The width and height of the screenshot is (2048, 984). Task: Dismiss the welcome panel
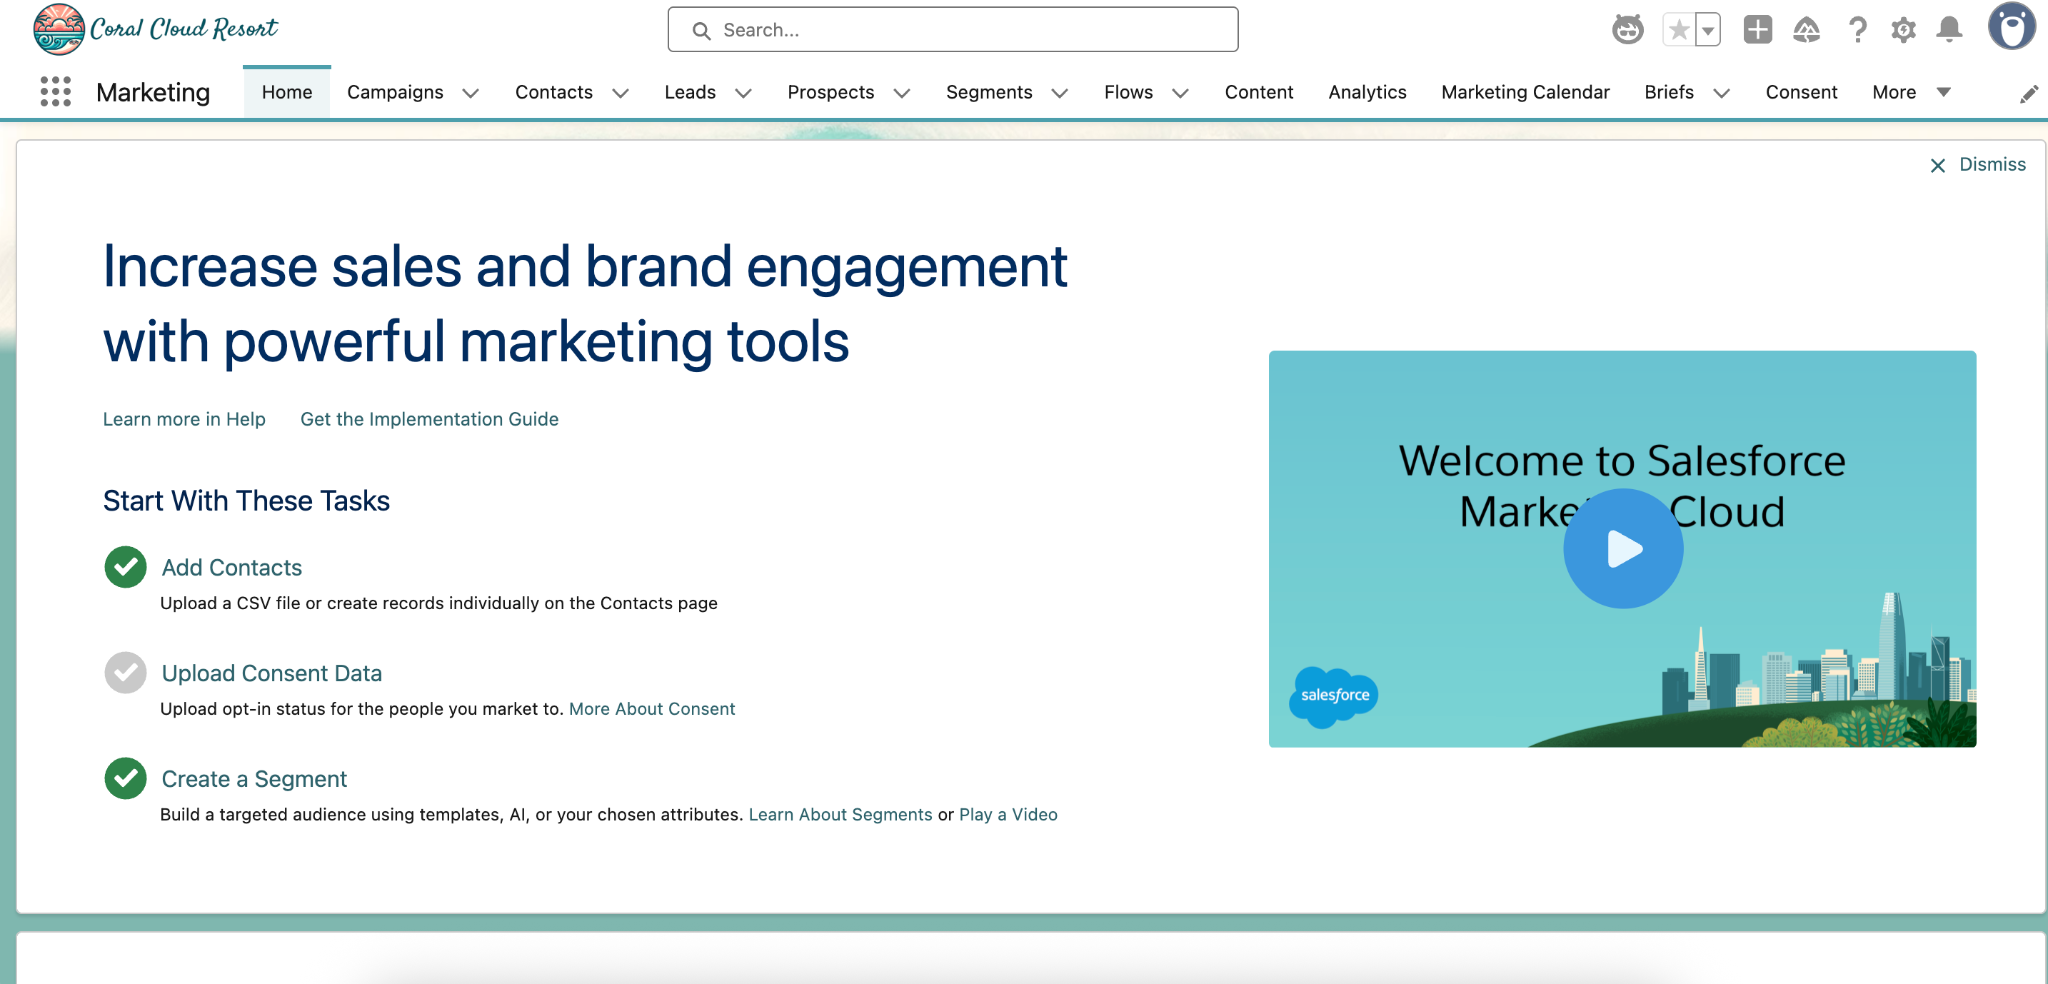click(x=1977, y=165)
